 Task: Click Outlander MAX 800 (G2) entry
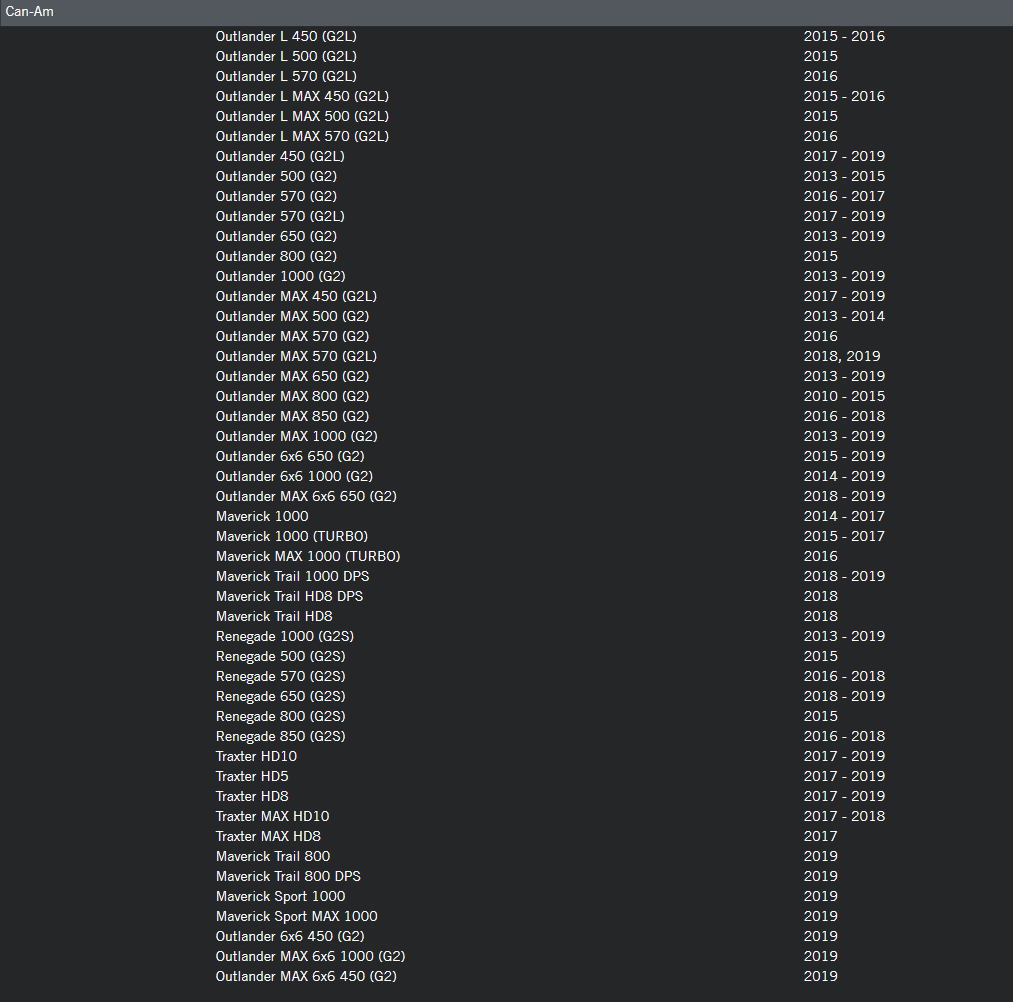coord(293,397)
